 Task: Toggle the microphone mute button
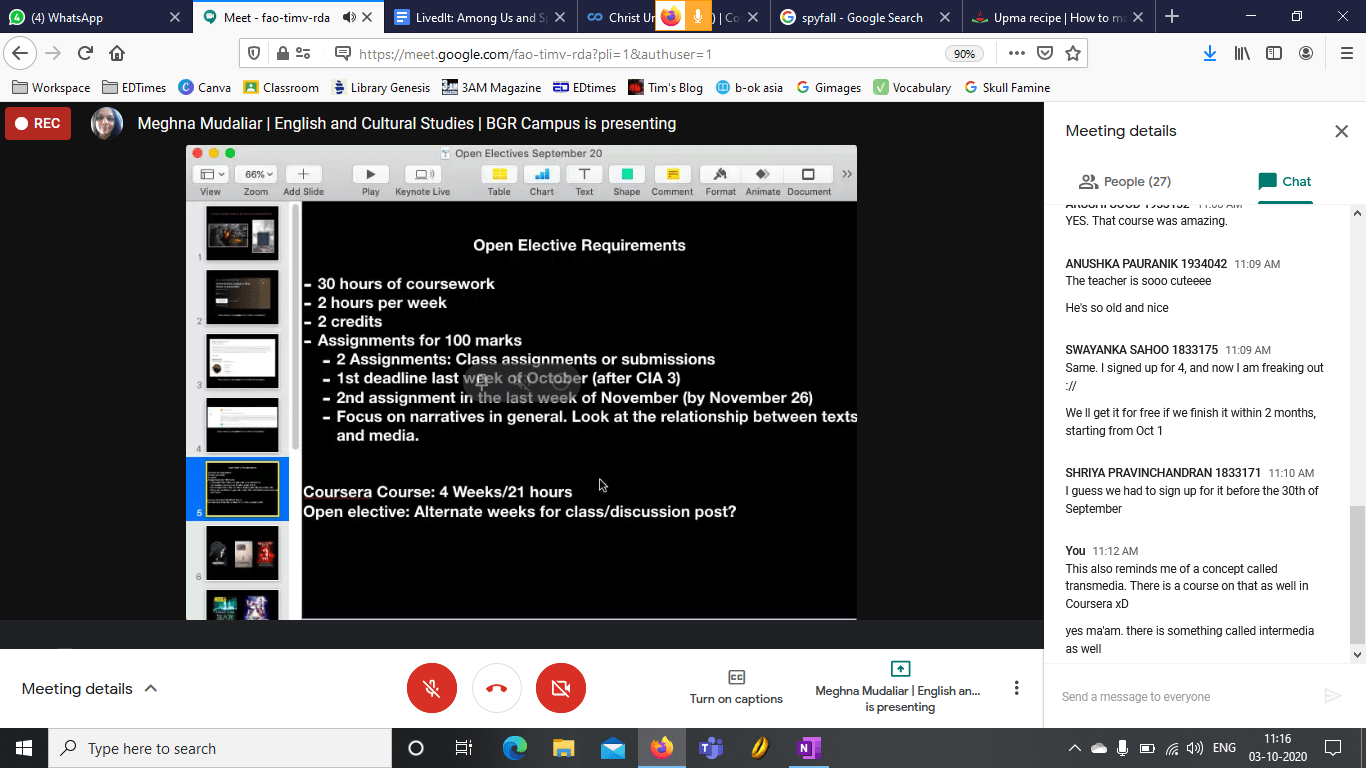click(x=432, y=688)
